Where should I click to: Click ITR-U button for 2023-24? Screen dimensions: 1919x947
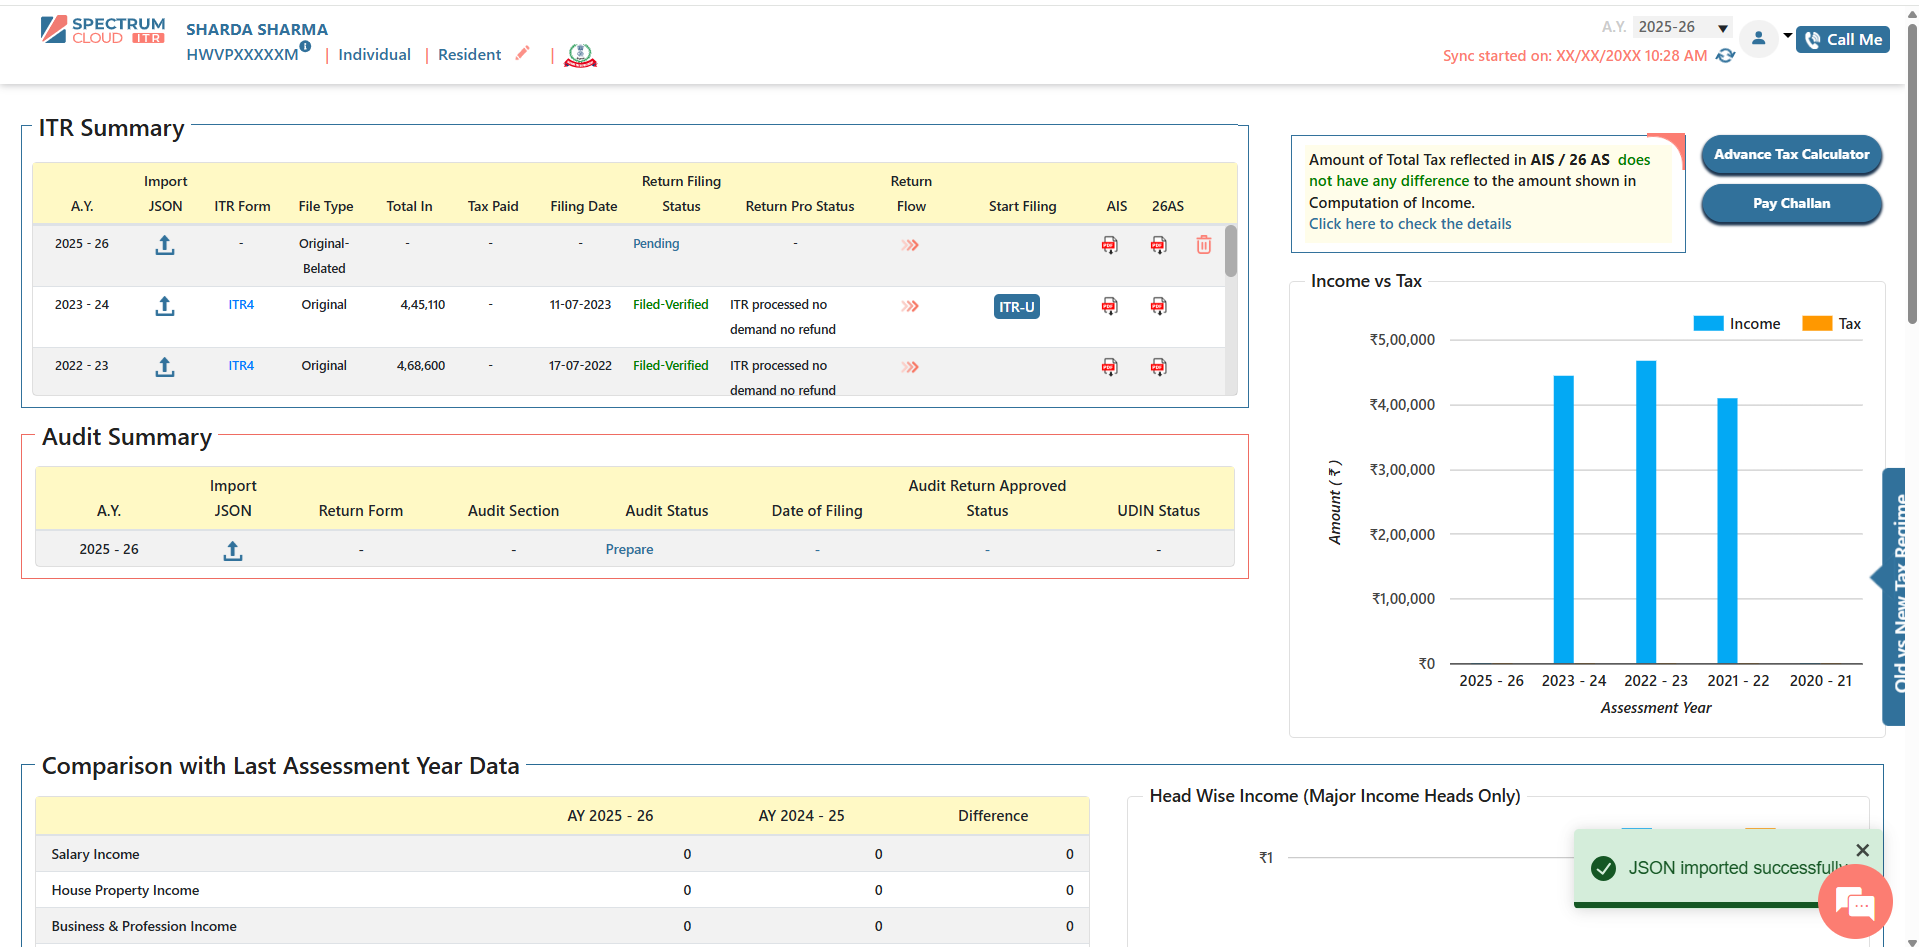1016,307
